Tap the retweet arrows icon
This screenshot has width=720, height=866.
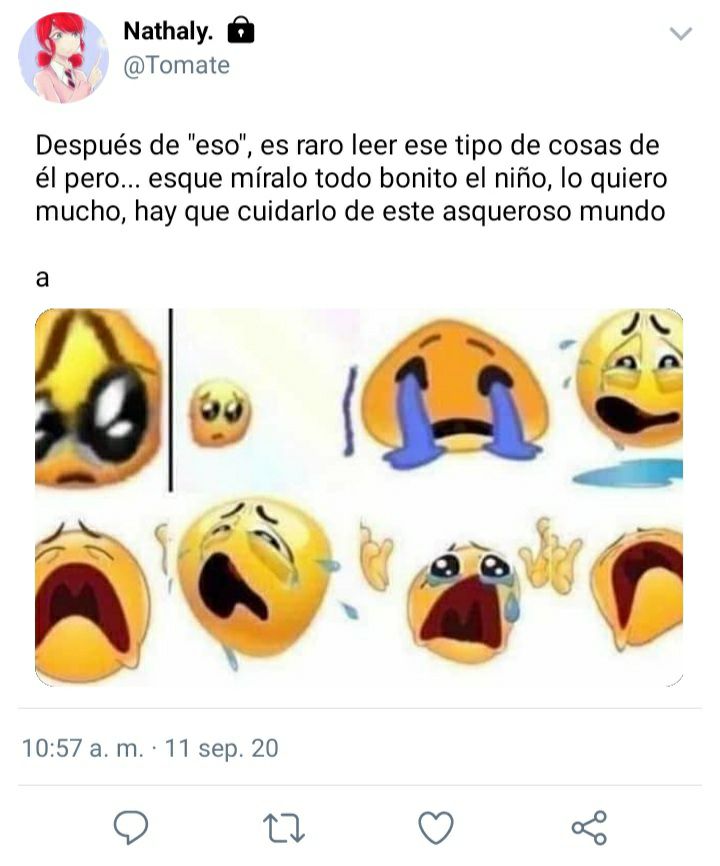[x=284, y=827]
